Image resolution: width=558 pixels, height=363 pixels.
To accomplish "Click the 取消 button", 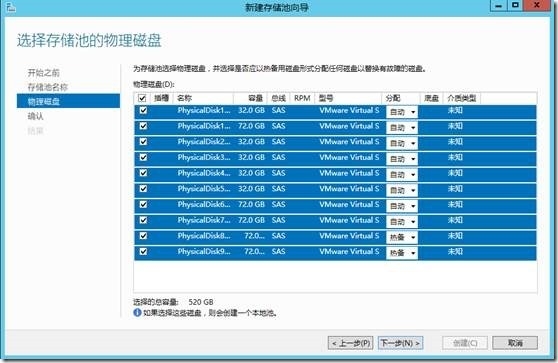I will (515, 343).
